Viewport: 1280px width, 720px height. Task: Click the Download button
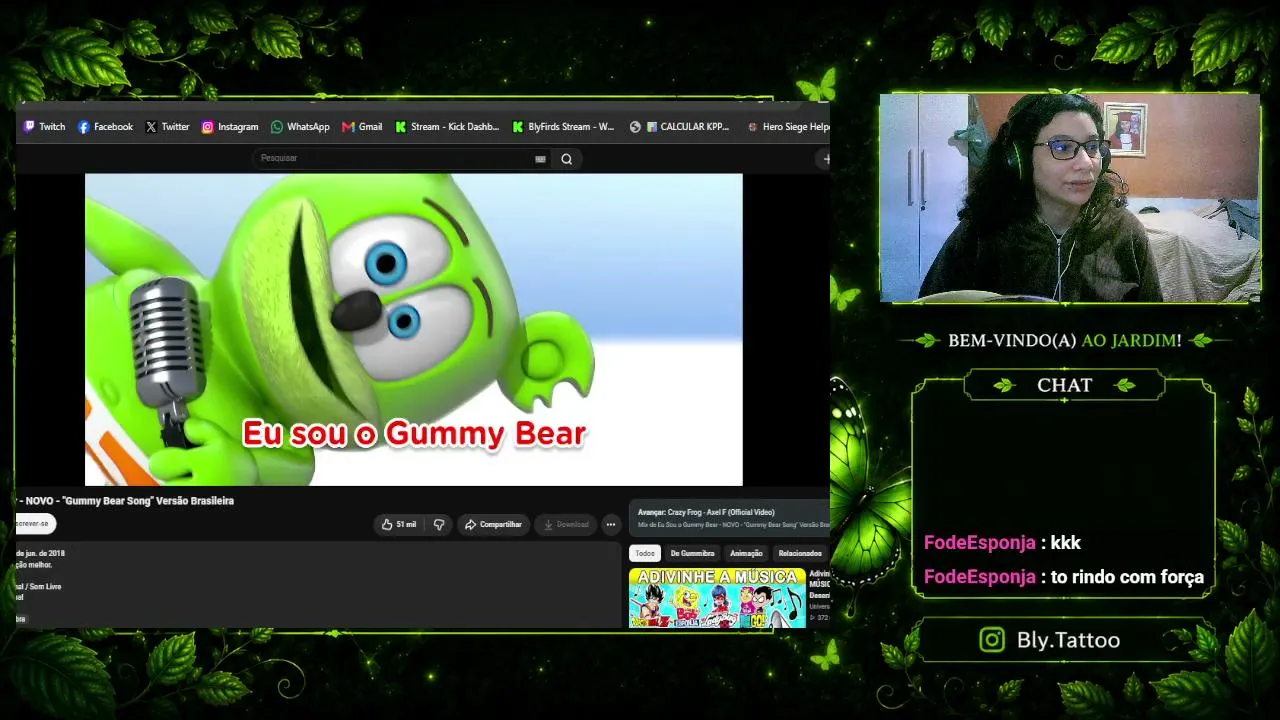[x=565, y=525]
